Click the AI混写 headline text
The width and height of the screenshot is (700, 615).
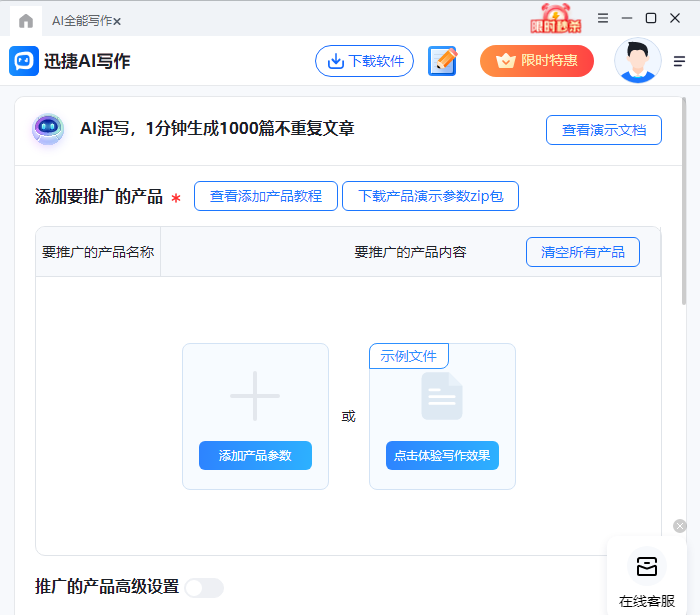click(217, 129)
